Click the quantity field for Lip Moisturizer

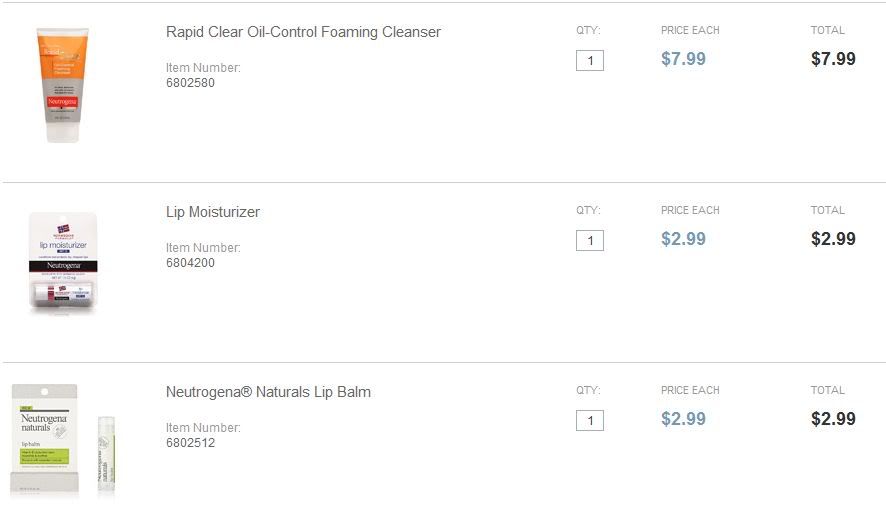click(590, 241)
